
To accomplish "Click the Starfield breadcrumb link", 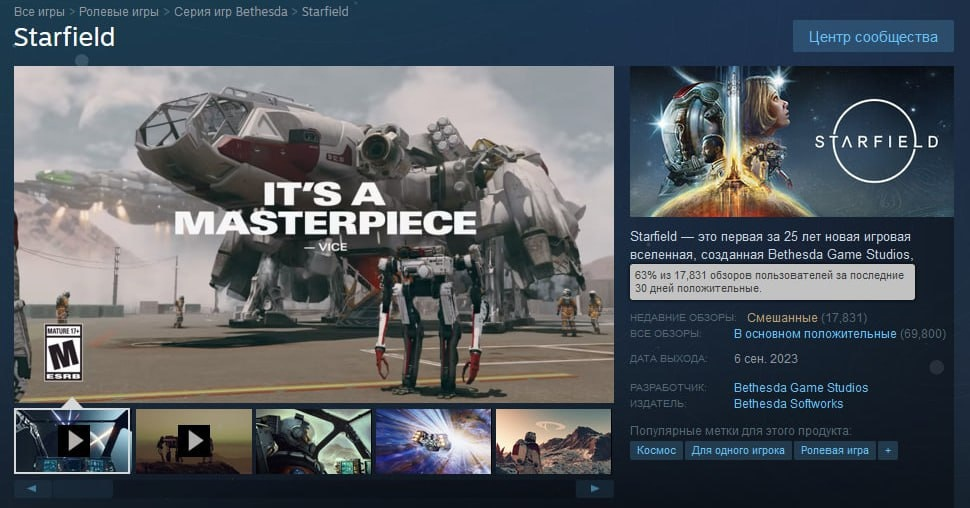I will [x=325, y=12].
